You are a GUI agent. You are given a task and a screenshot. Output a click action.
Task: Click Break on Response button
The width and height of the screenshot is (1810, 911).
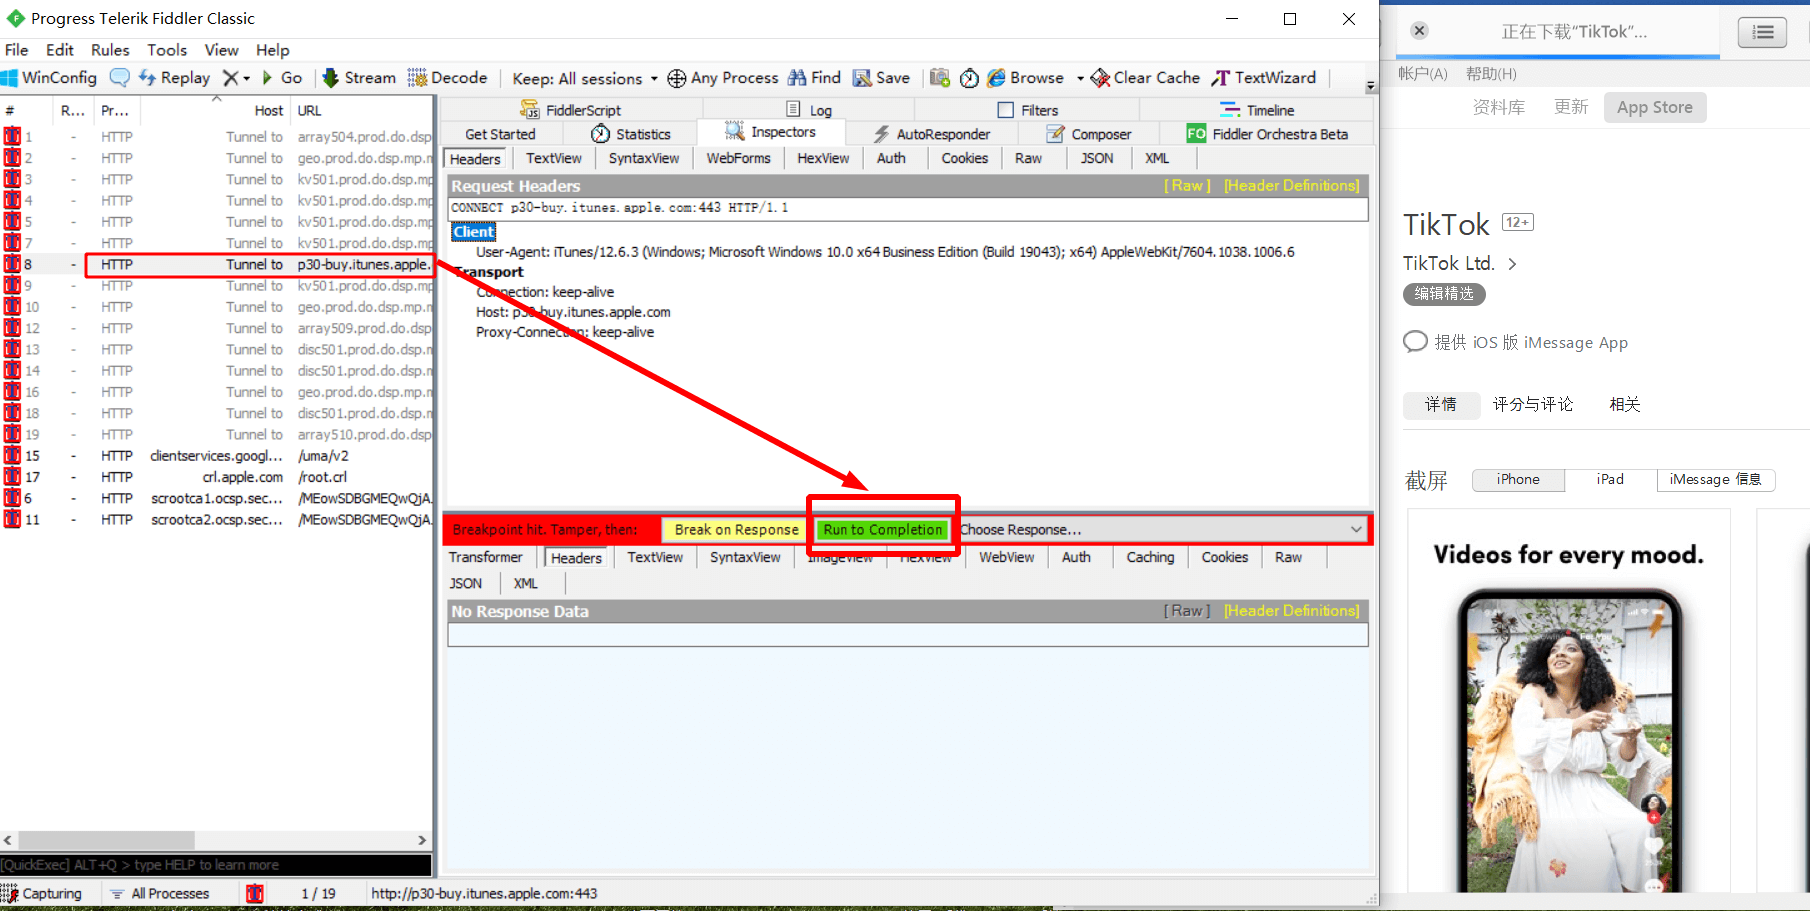(736, 530)
